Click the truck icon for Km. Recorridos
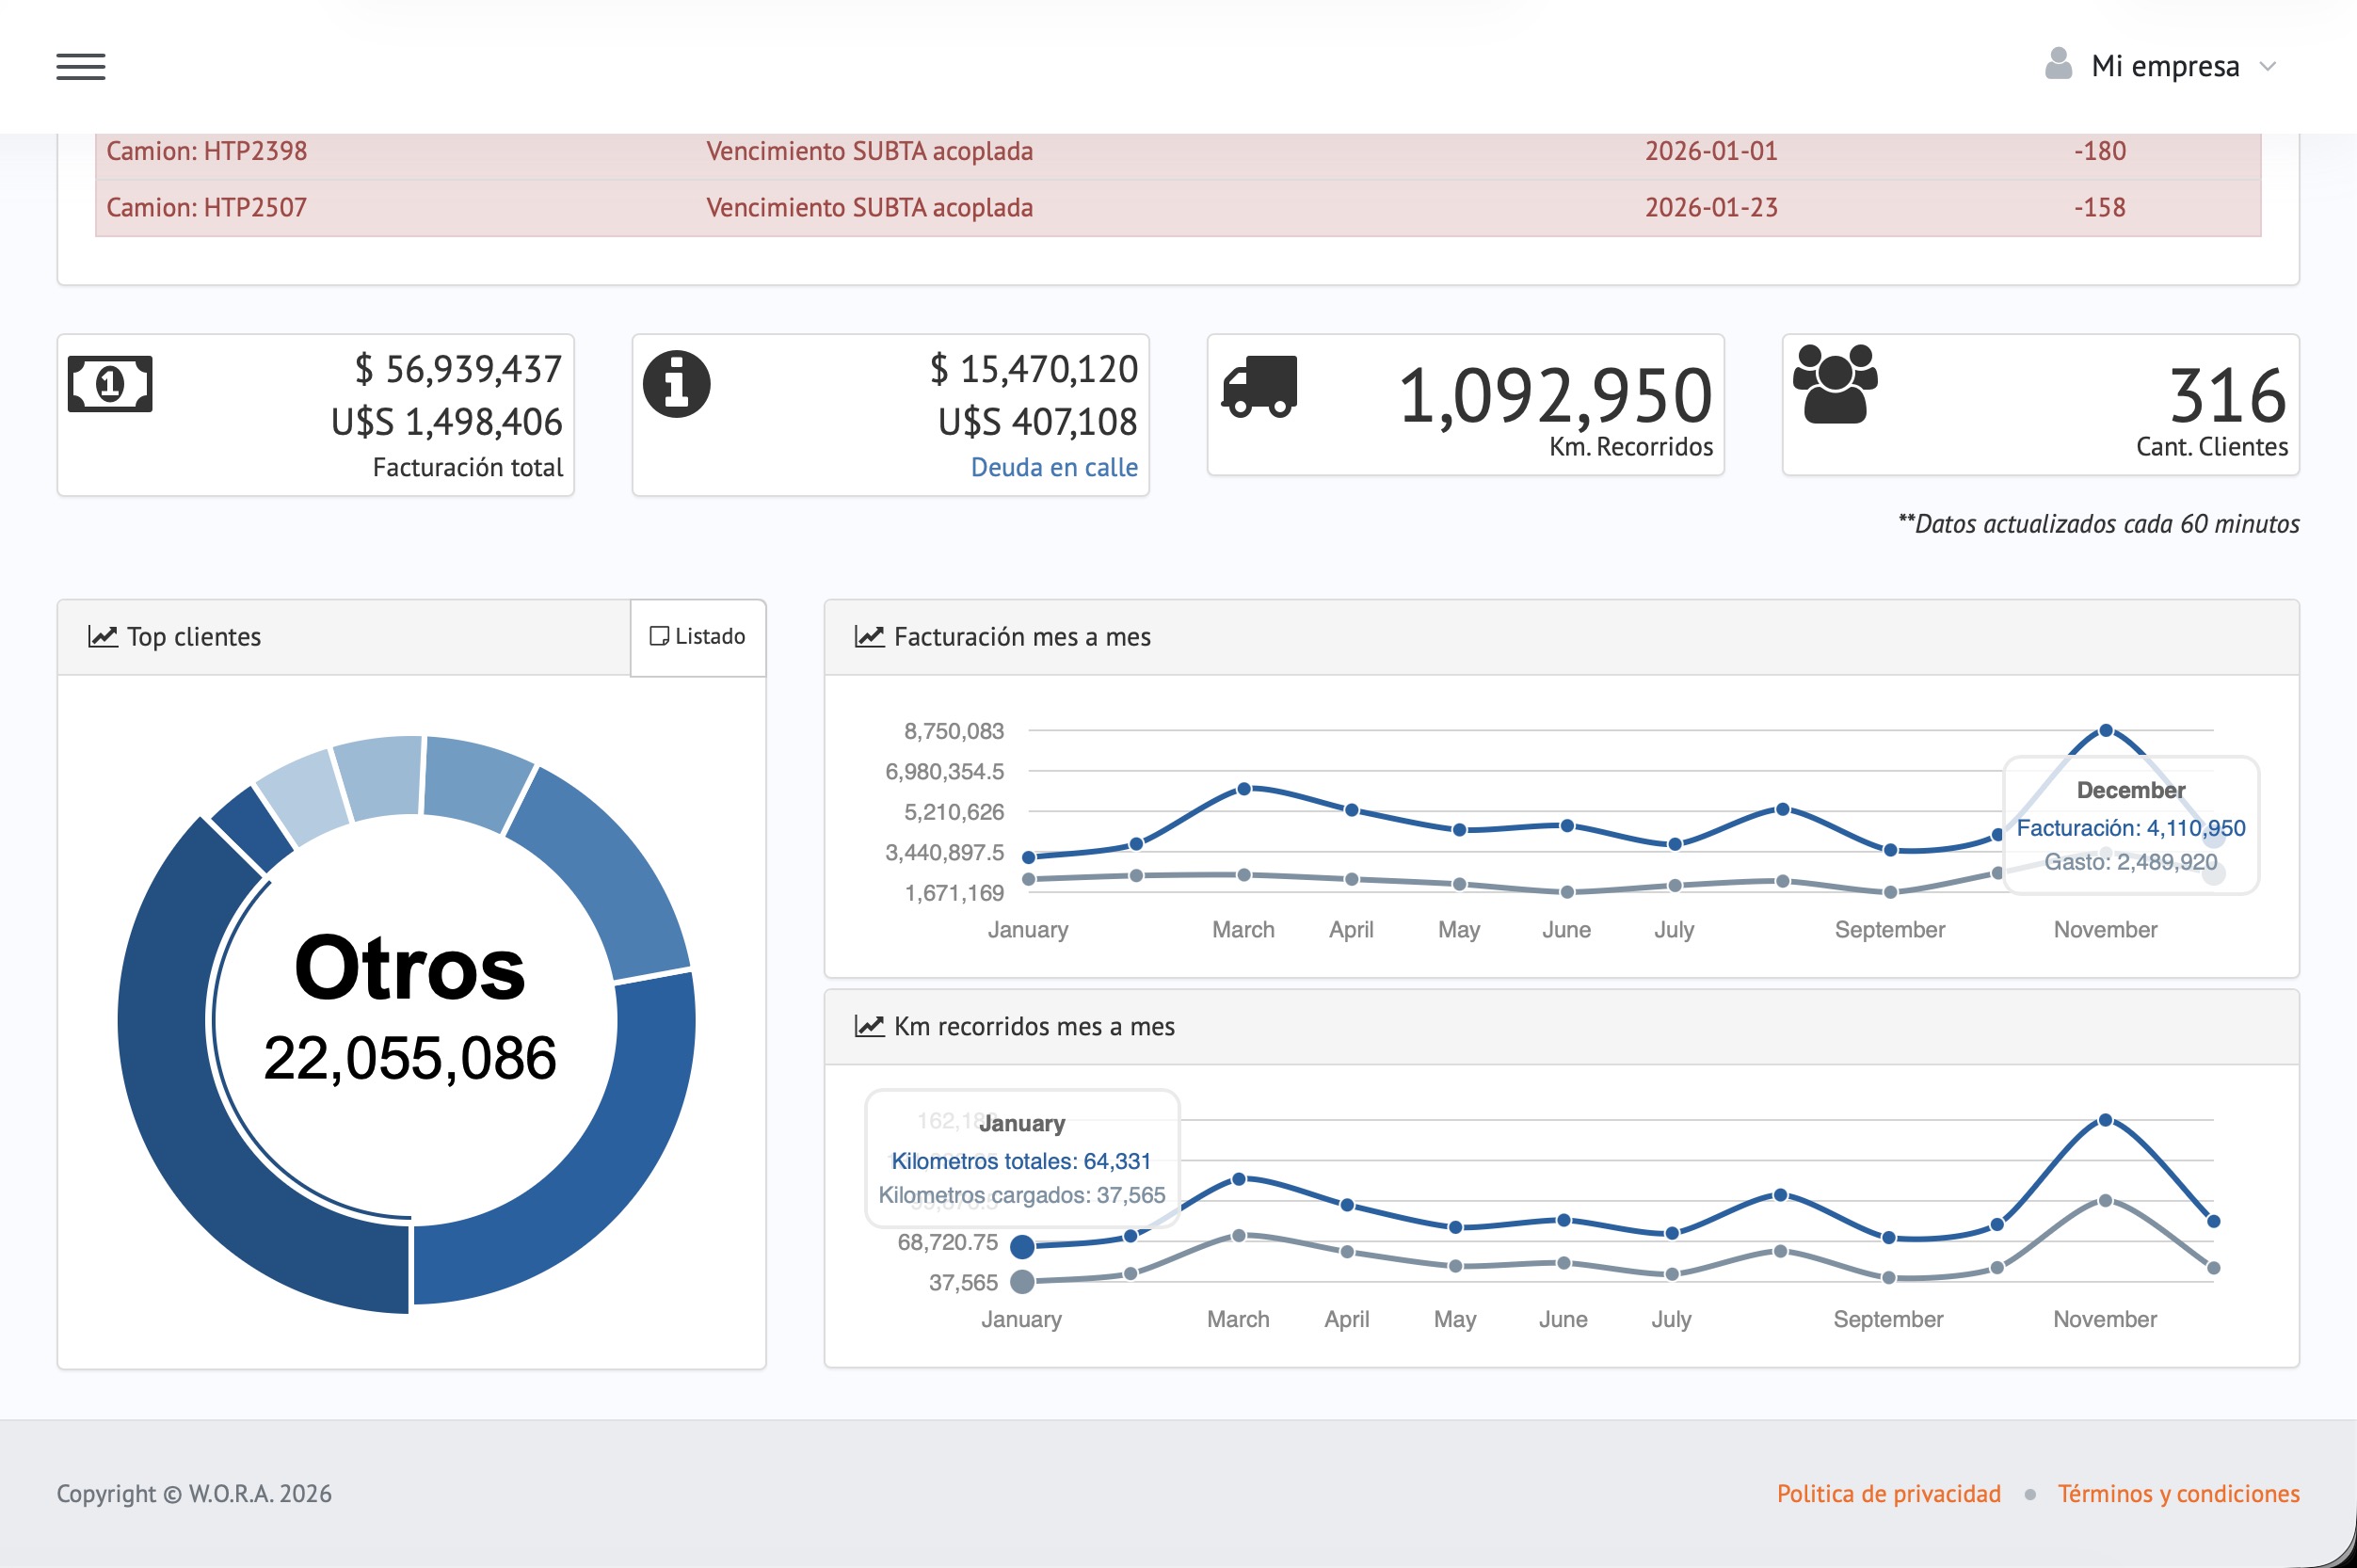Screen dimensions: 2357x1568 pos(1259,386)
